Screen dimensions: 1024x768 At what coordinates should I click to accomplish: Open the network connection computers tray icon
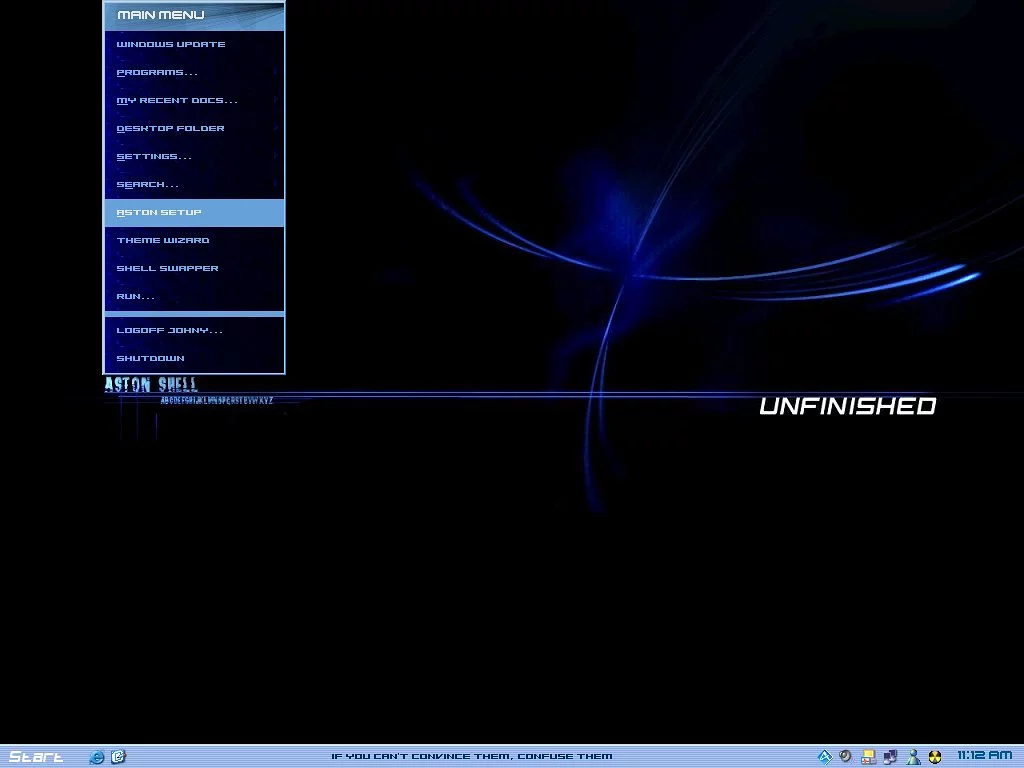(890, 757)
